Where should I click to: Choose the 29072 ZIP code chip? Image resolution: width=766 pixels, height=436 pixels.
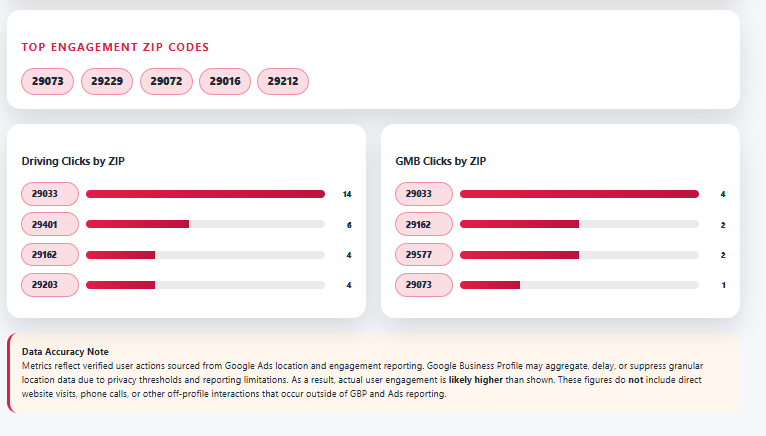click(x=166, y=82)
